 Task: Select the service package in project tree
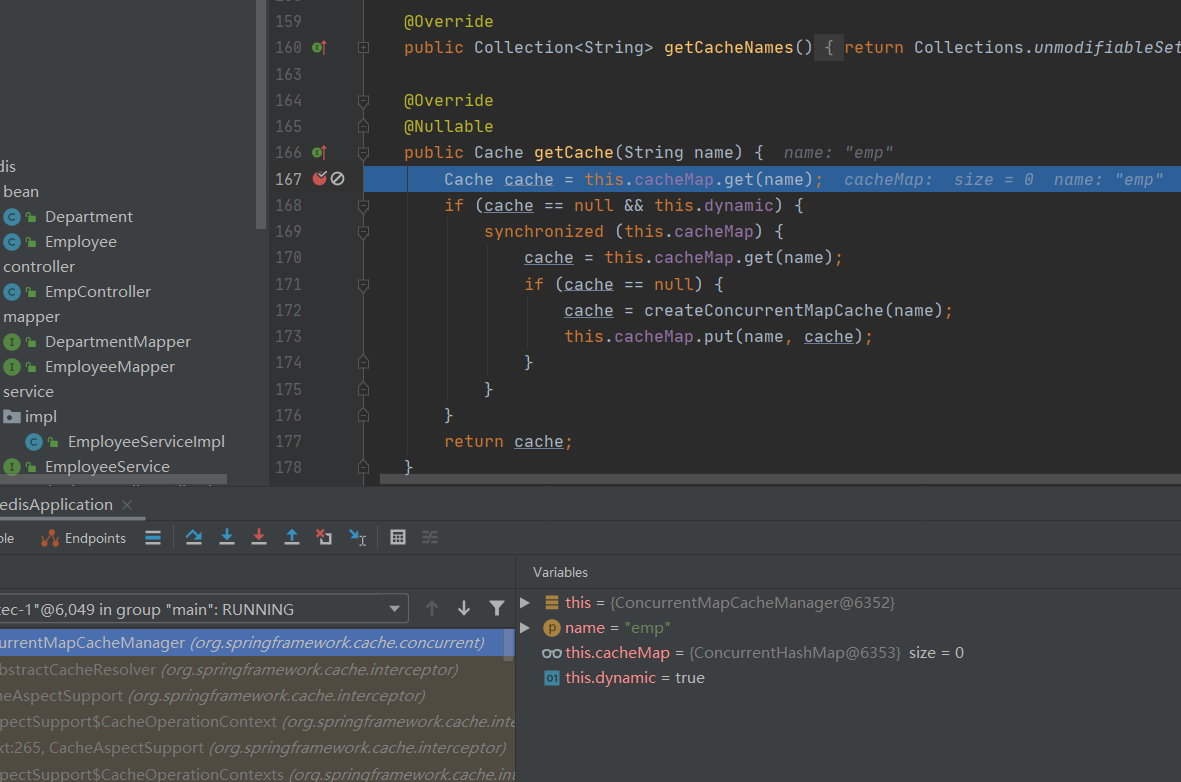(28, 392)
